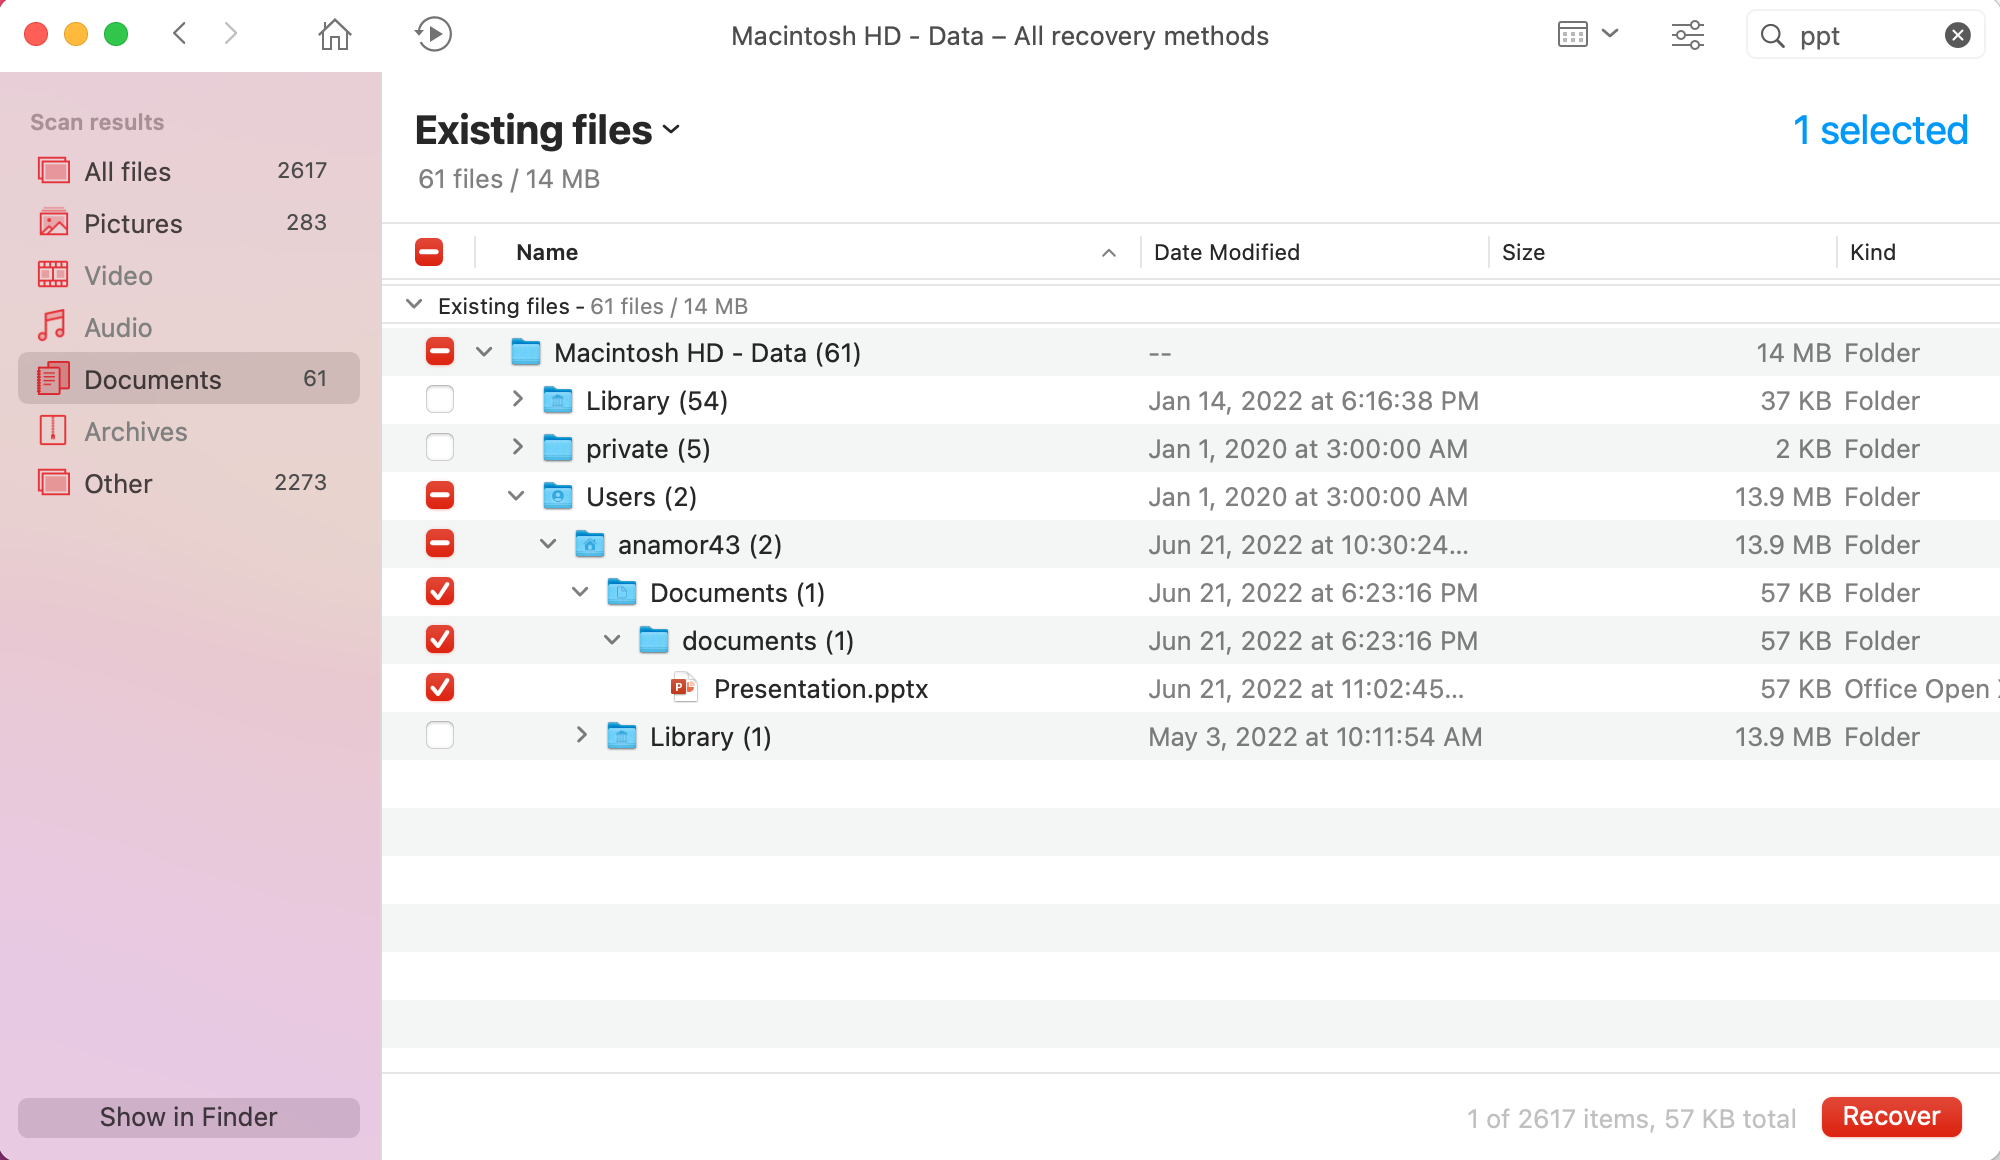Click the Pictures sidebar icon
Viewport: 2000px width, 1160px height.
click(52, 222)
